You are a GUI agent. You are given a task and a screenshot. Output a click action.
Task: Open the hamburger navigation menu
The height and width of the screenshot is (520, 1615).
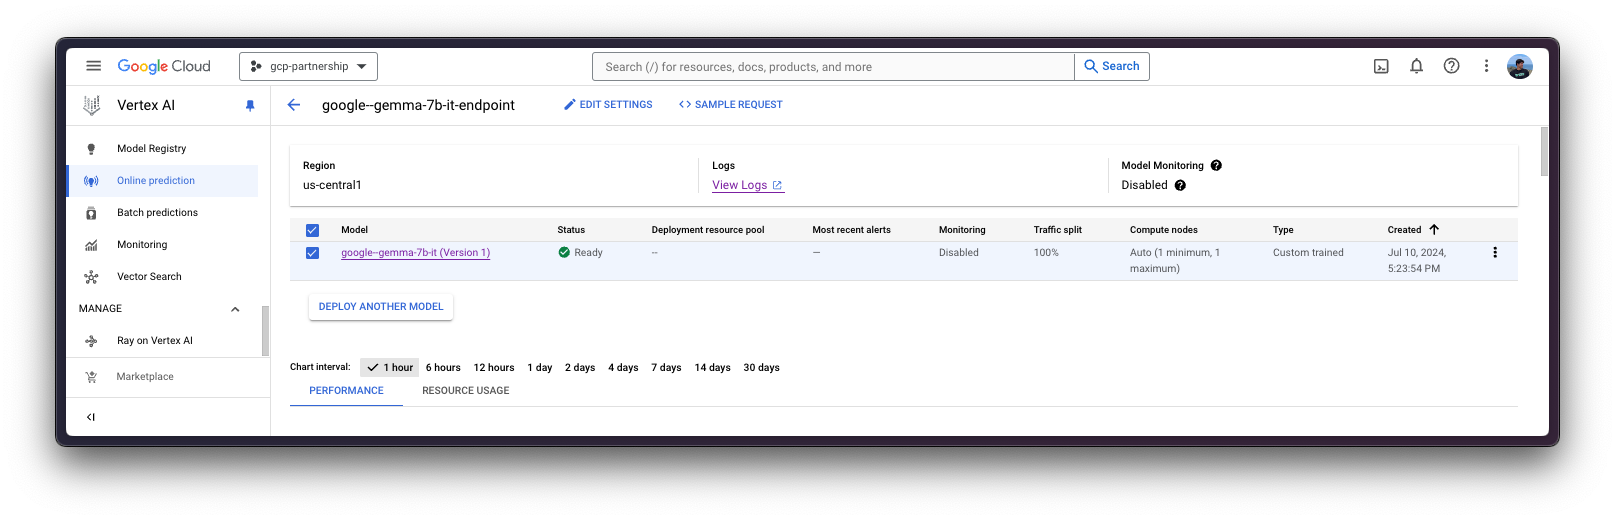[x=93, y=66]
